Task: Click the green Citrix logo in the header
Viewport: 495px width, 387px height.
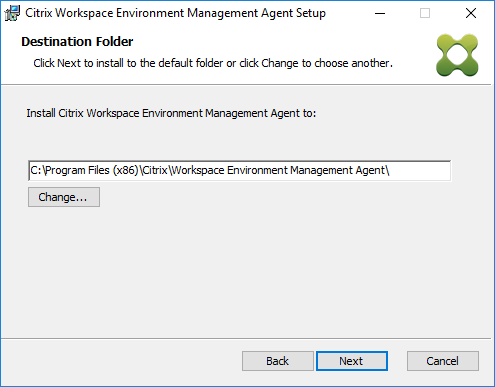Action: [457, 55]
